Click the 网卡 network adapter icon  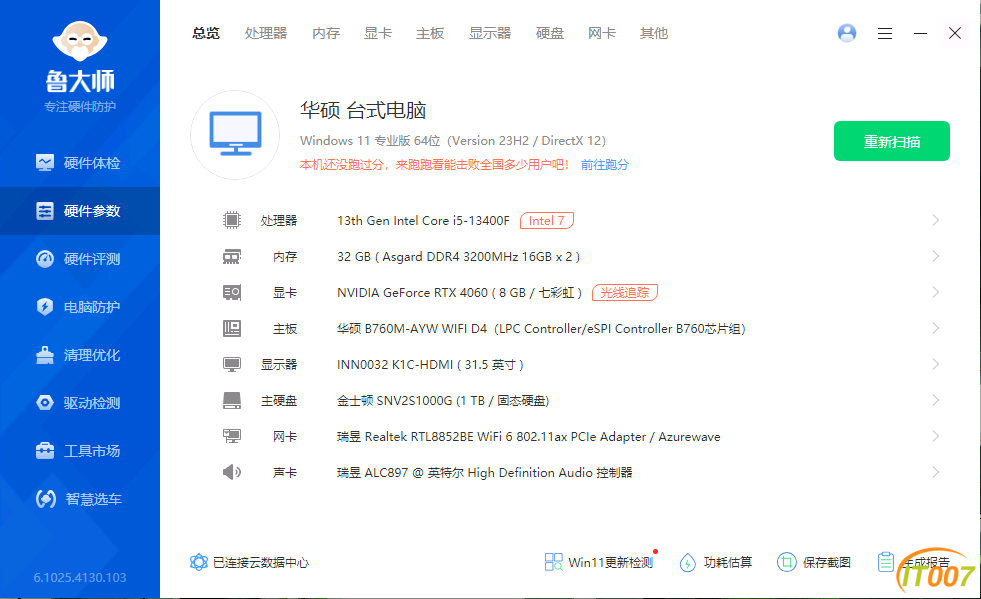231,436
